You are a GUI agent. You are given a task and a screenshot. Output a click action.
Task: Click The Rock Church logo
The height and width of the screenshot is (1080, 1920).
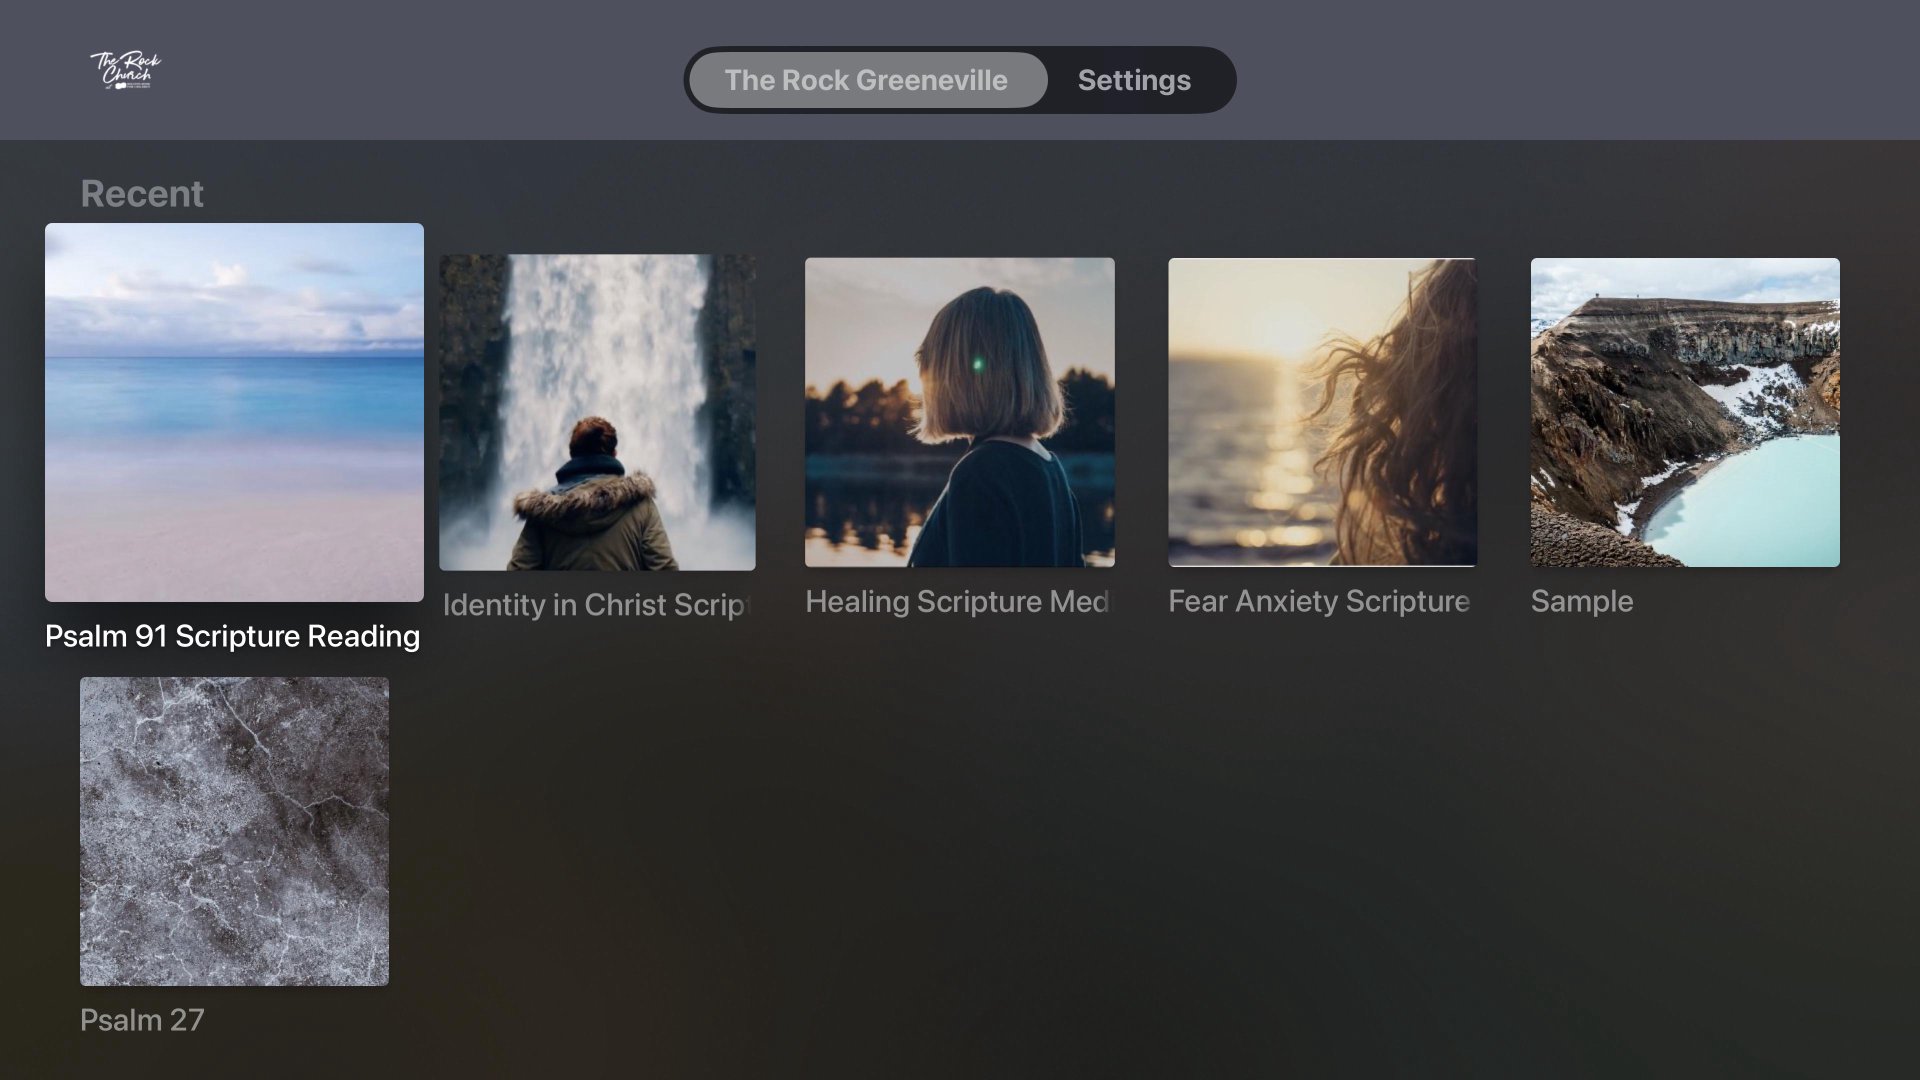[125, 71]
